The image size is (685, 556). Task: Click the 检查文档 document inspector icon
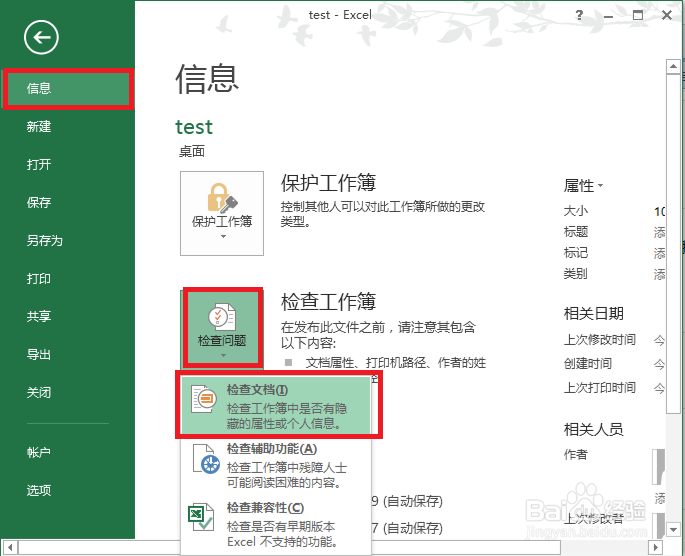tap(204, 399)
